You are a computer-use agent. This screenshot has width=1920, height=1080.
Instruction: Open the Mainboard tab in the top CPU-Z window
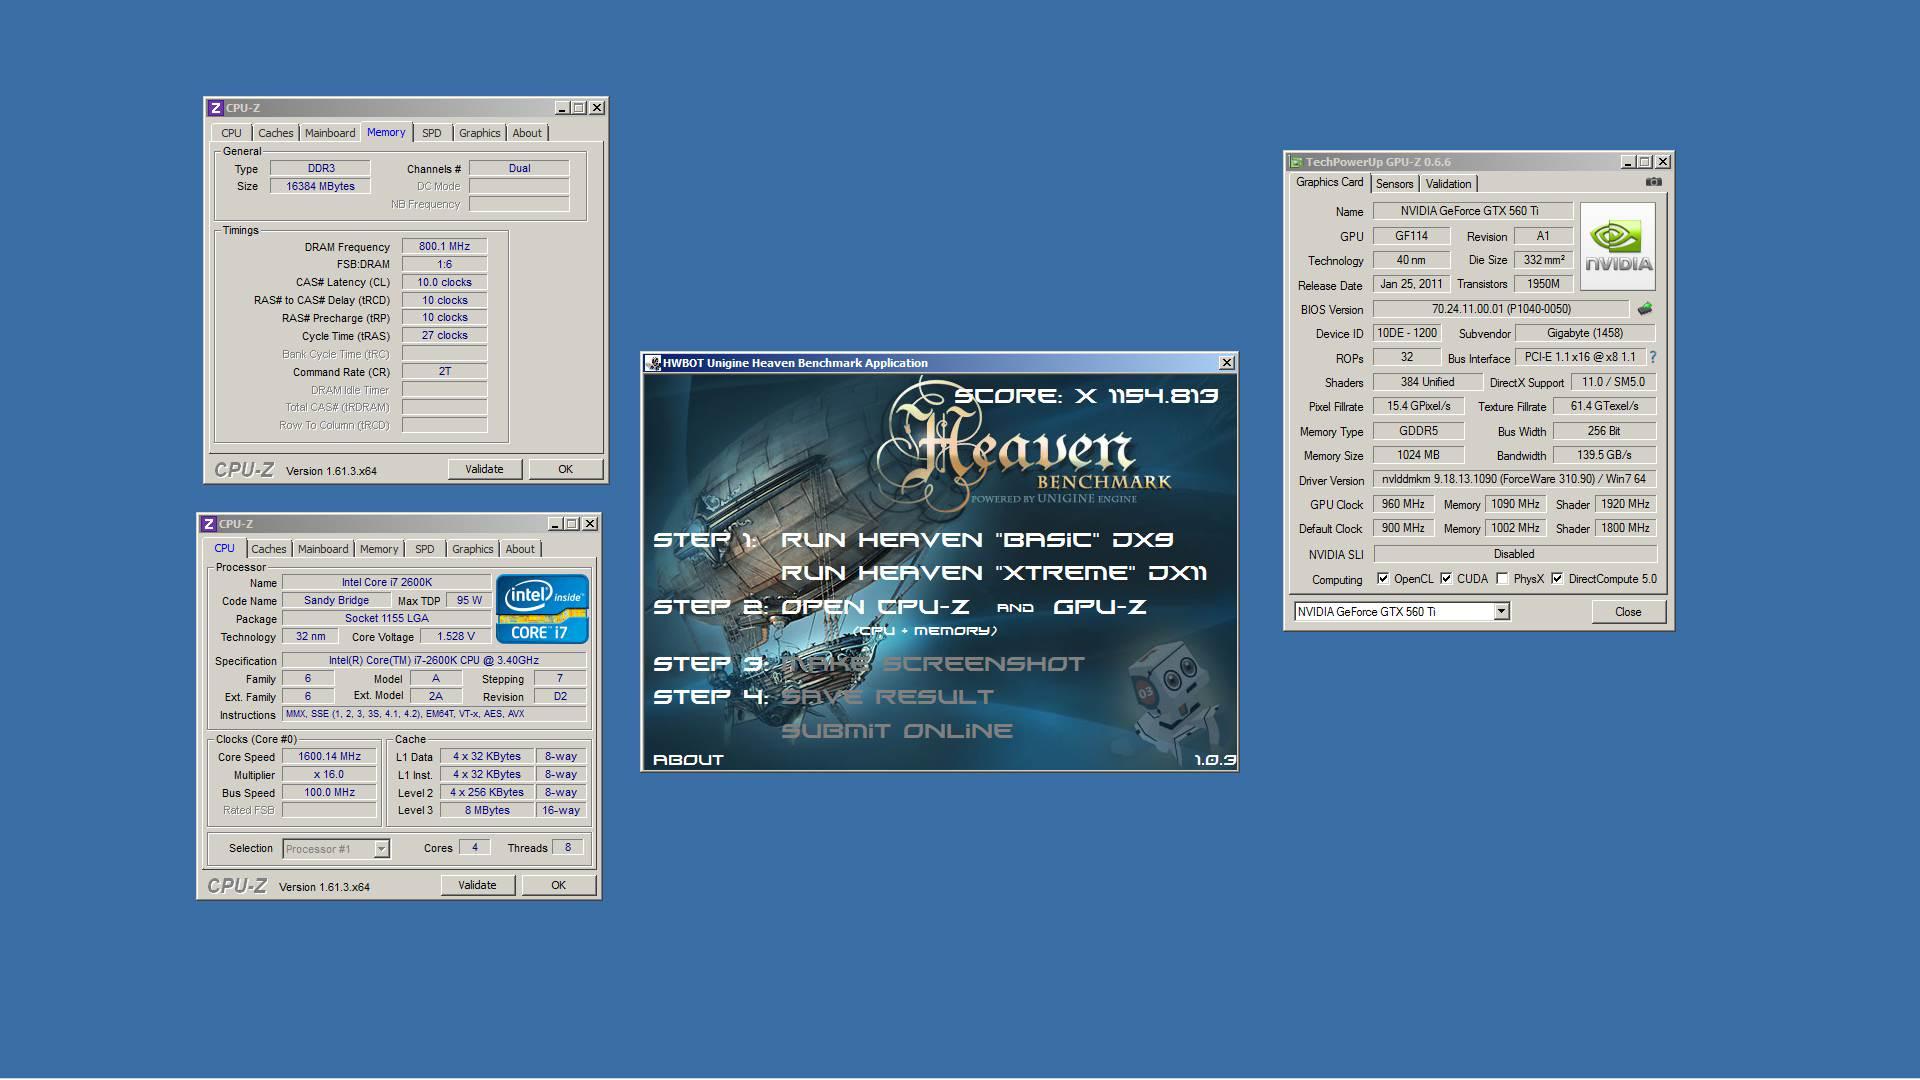(x=330, y=133)
